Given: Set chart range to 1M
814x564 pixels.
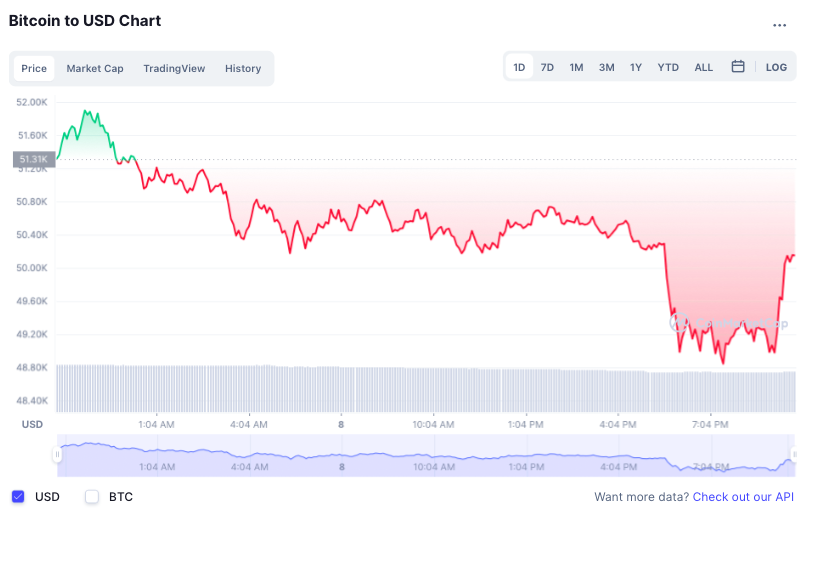Looking at the screenshot, I should [x=576, y=67].
